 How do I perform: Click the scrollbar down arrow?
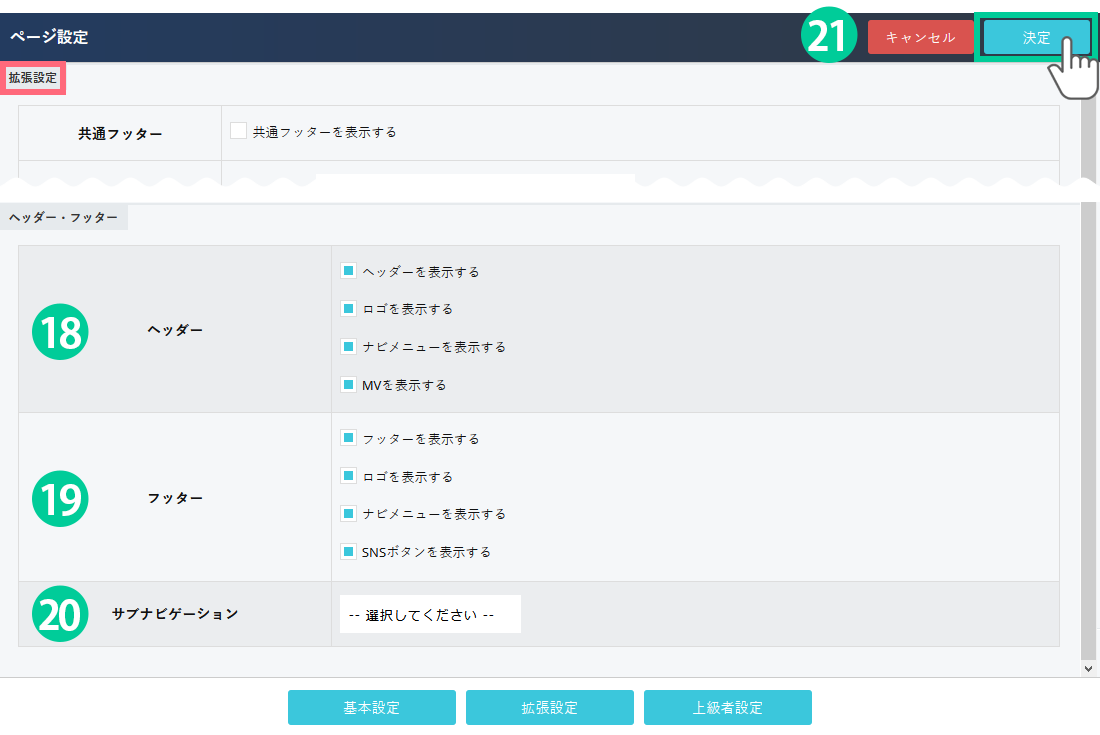[1089, 667]
